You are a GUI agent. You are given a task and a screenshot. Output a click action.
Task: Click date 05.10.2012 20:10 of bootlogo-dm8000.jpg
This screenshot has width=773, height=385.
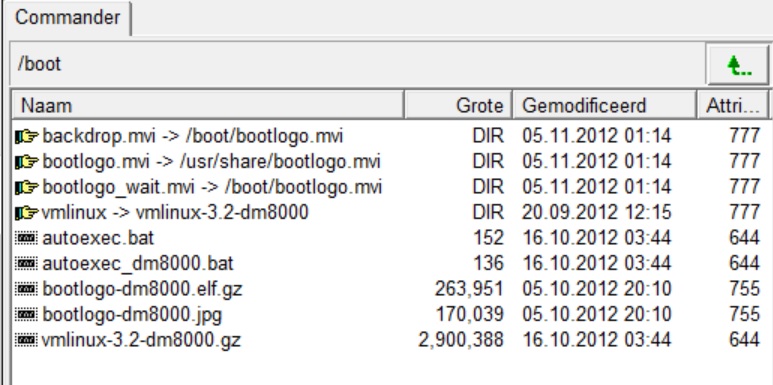pyautogui.click(x=597, y=315)
